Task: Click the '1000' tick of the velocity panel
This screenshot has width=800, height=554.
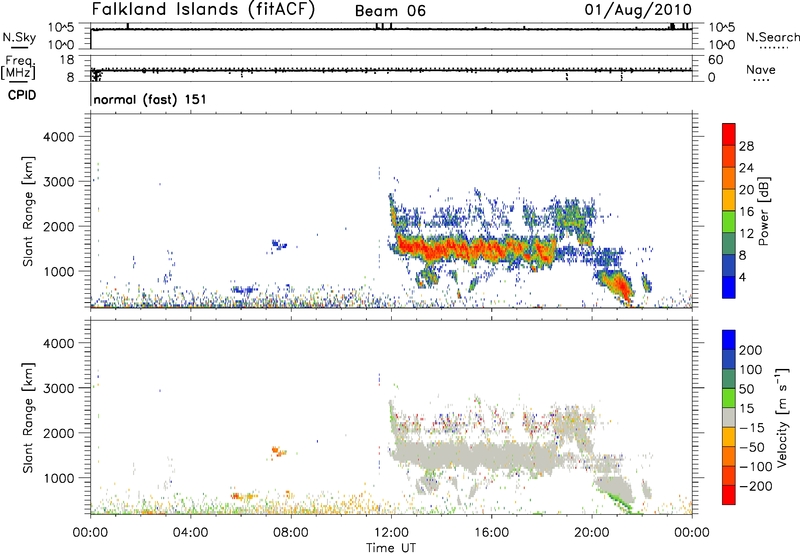Action: pos(59,478)
